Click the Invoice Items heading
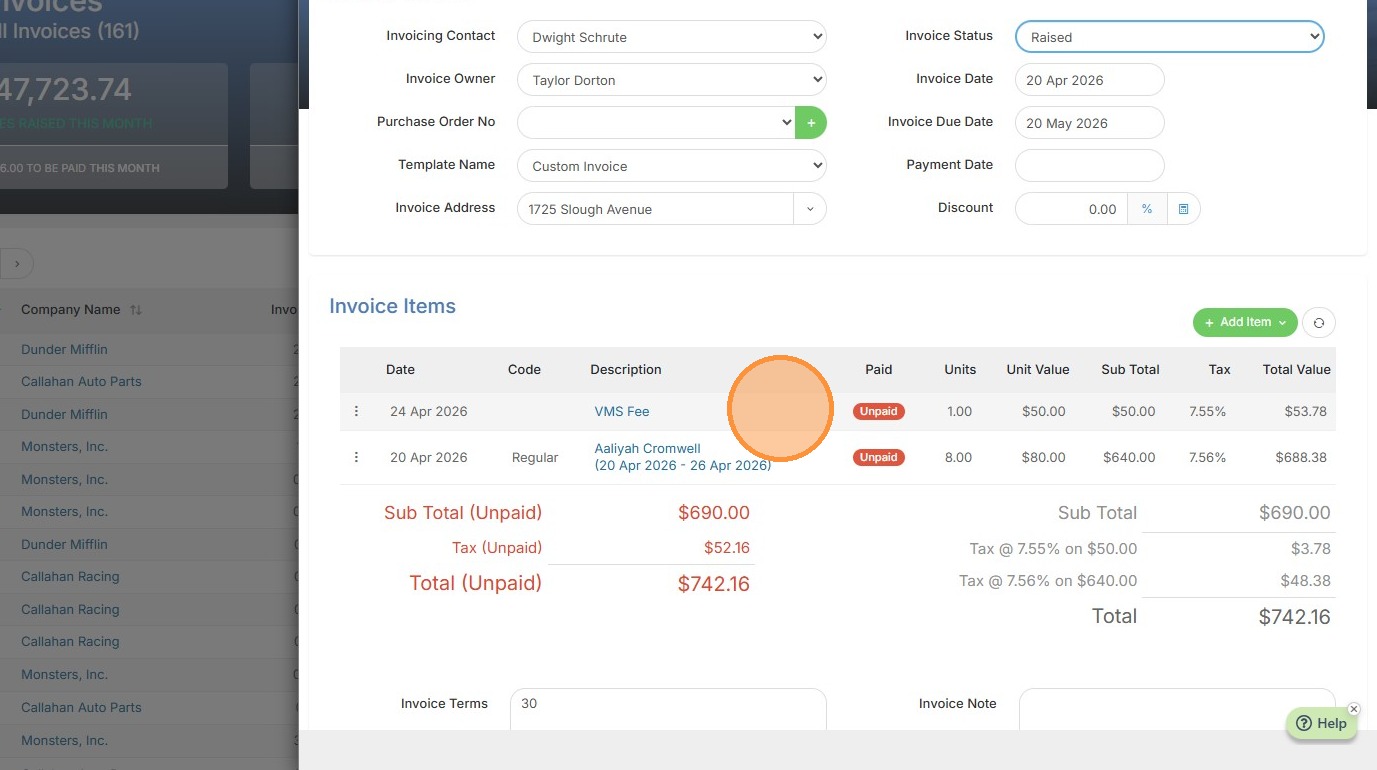Image resolution: width=1377 pixels, height=770 pixels. coord(392,306)
